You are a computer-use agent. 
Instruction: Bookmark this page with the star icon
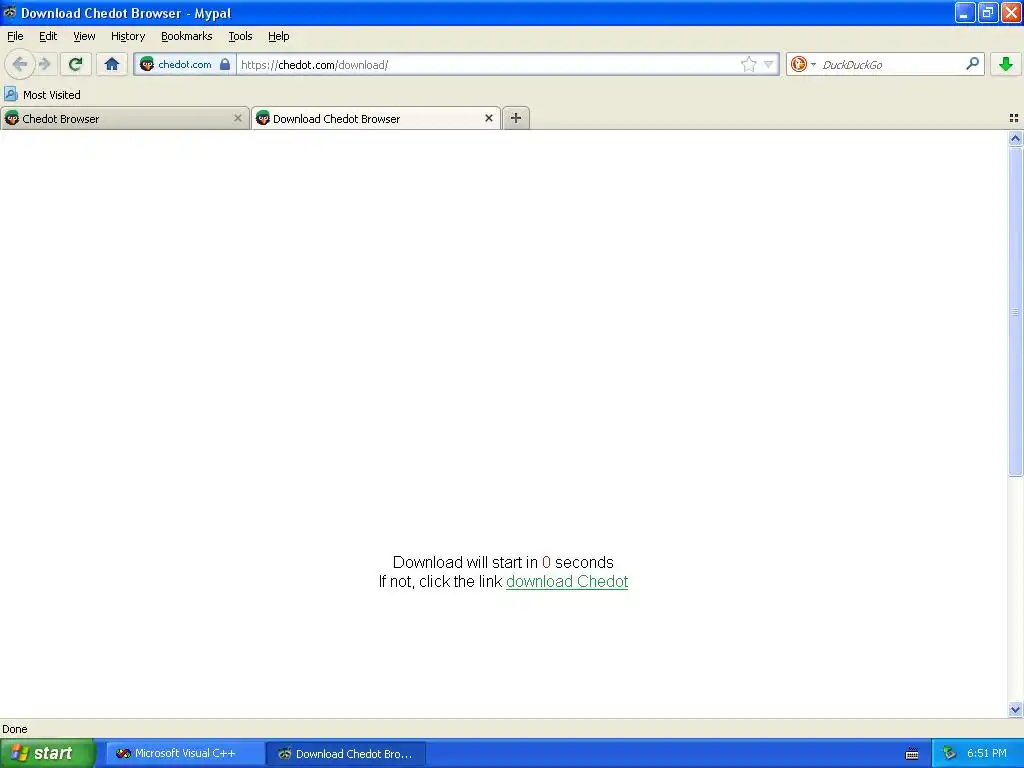click(748, 64)
